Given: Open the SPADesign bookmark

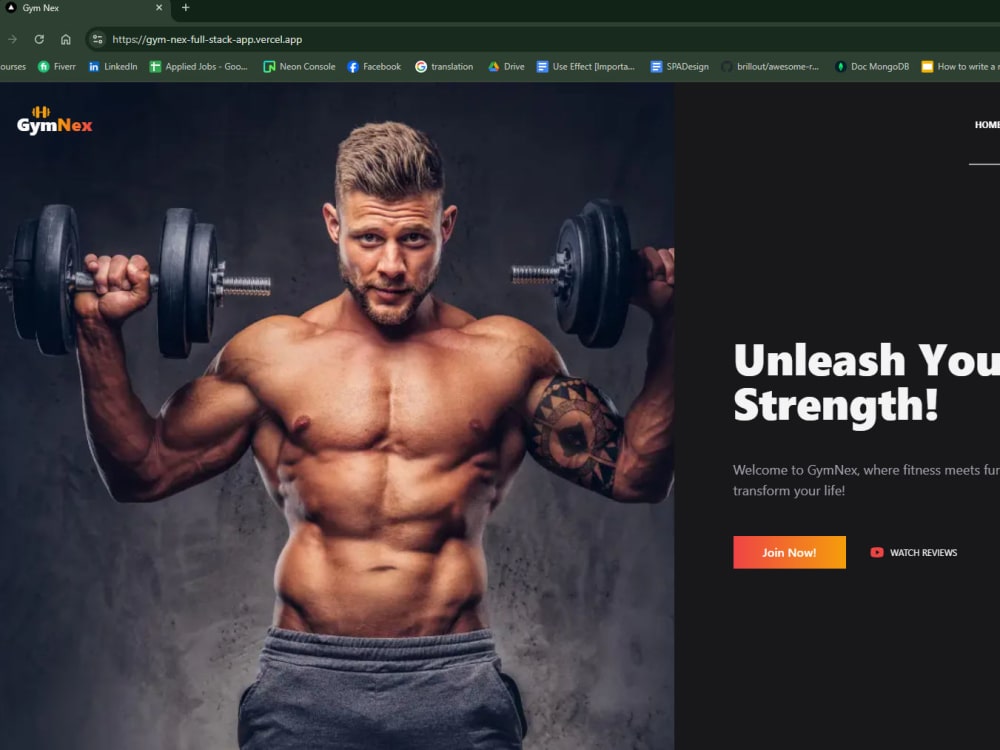Looking at the screenshot, I should point(680,66).
